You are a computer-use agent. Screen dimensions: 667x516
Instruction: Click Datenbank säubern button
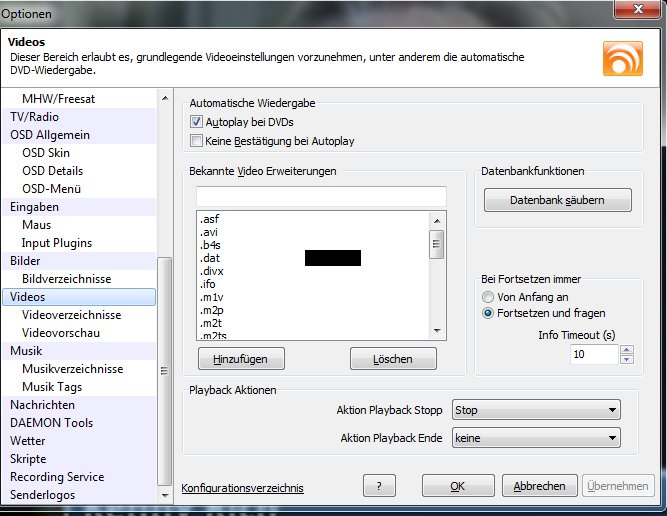pyautogui.click(x=557, y=200)
